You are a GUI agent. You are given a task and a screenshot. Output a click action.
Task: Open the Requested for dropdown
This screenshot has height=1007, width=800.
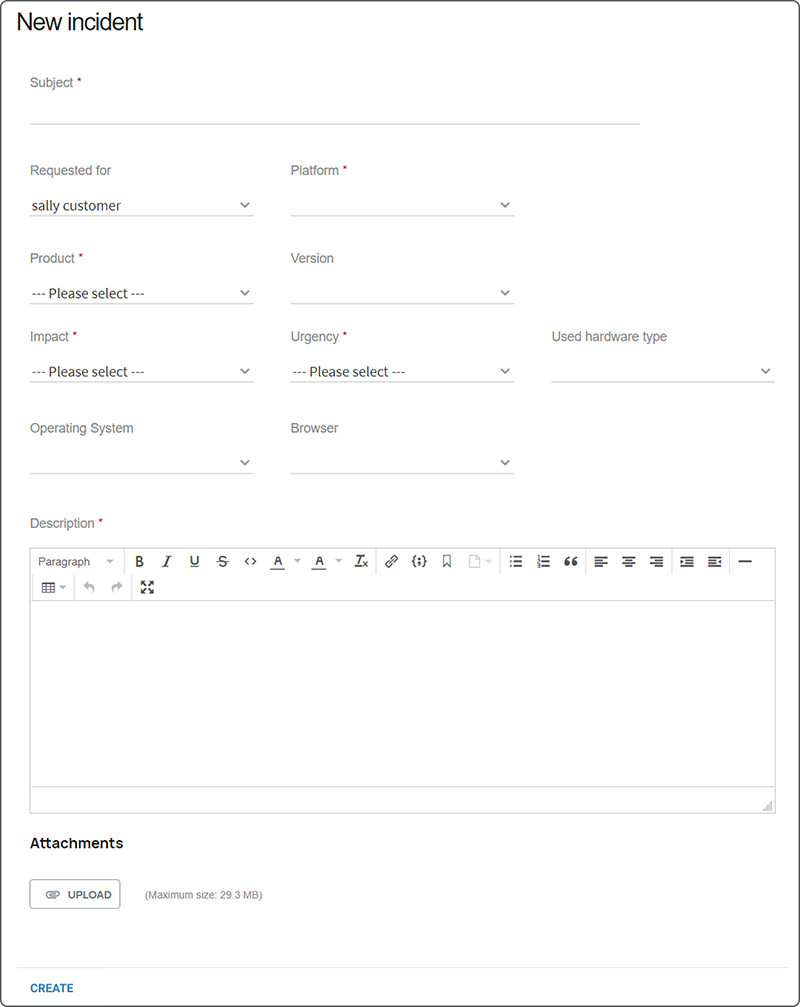(x=141, y=206)
